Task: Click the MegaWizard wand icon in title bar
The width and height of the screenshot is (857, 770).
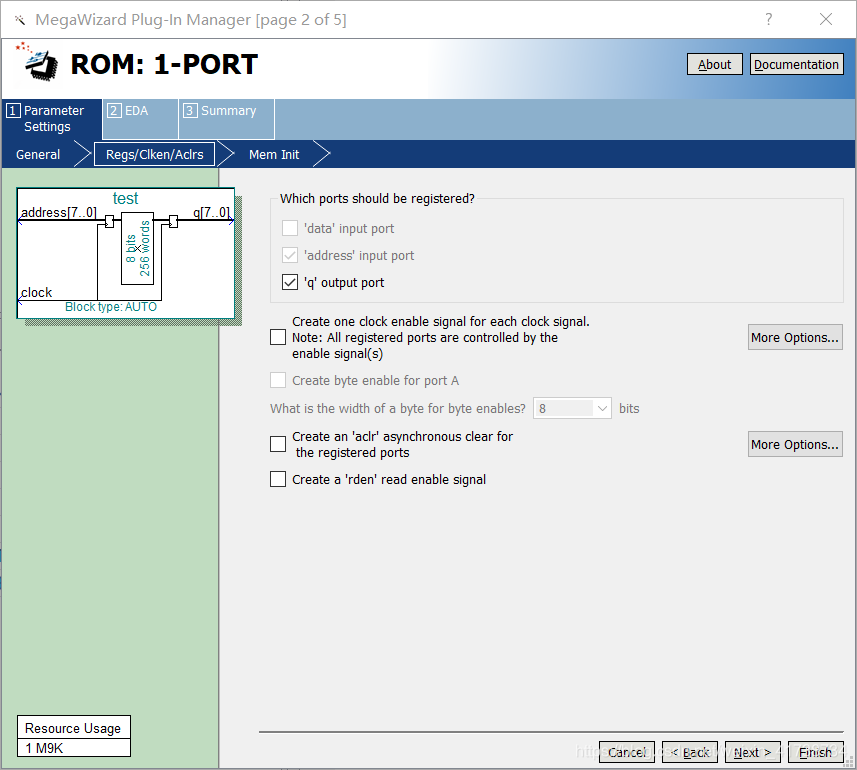Action: click(20, 20)
